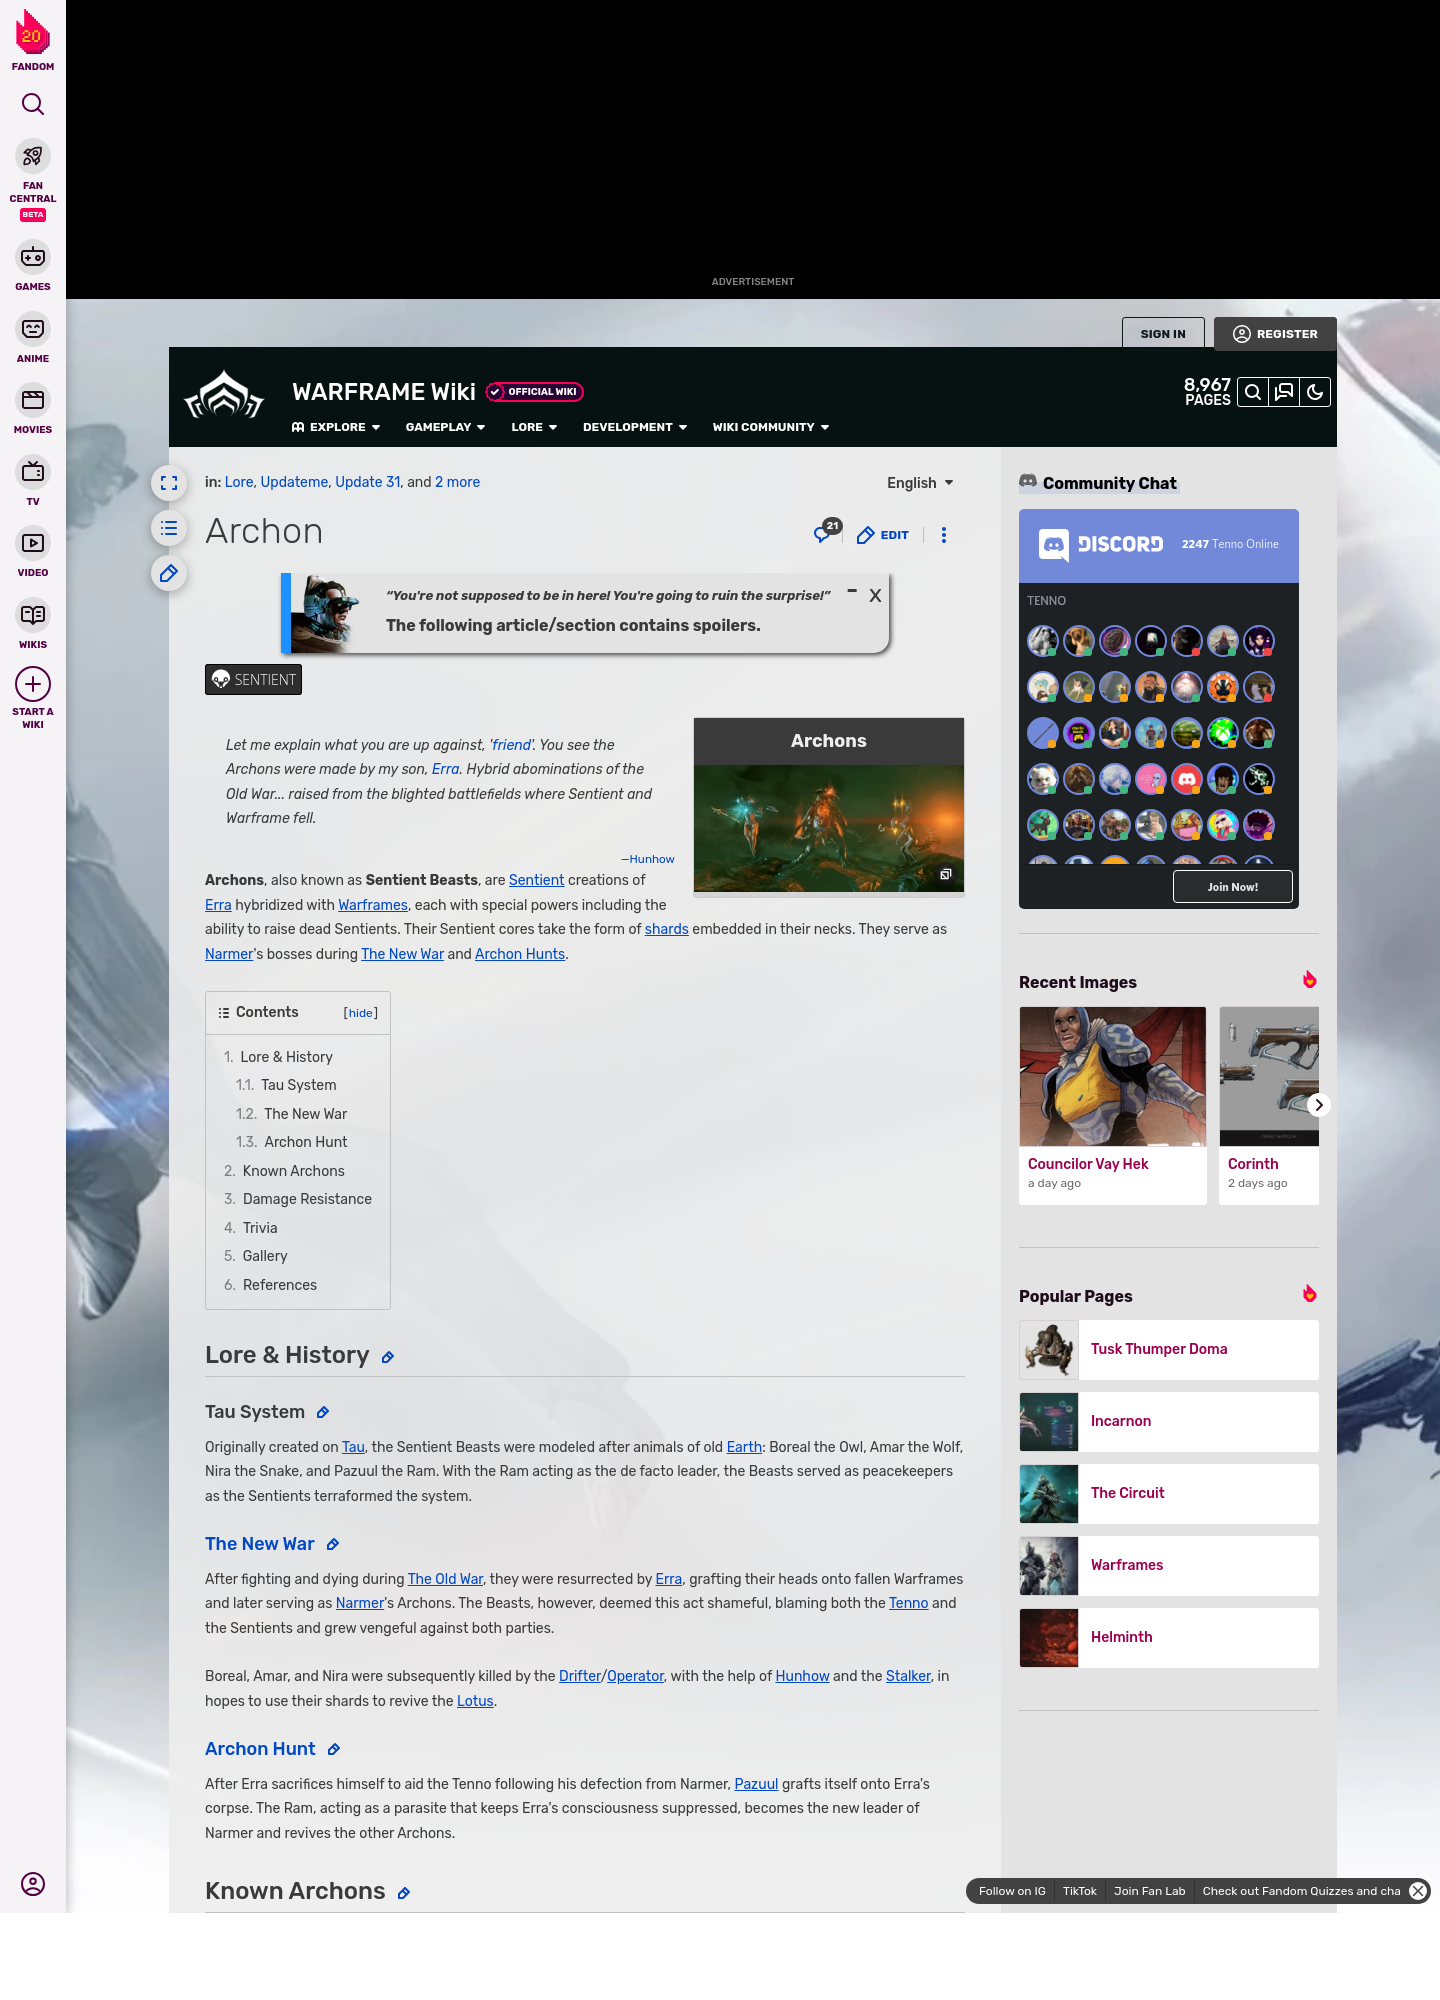Click the Start a Wiki plus icon
The width and height of the screenshot is (1440, 2000).
click(x=33, y=684)
